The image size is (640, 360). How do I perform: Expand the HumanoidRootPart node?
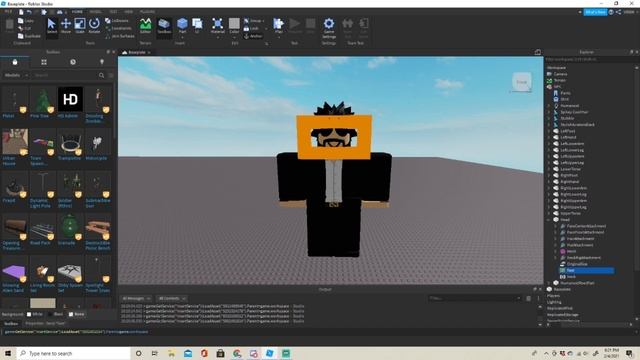tap(549, 283)
